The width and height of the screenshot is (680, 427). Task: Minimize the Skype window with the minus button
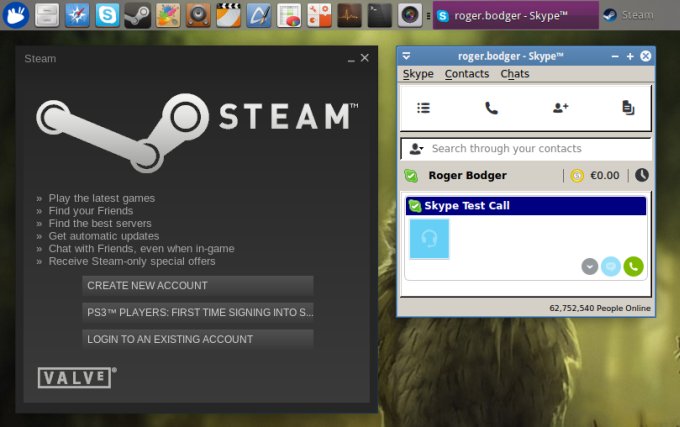click(615, 56)
